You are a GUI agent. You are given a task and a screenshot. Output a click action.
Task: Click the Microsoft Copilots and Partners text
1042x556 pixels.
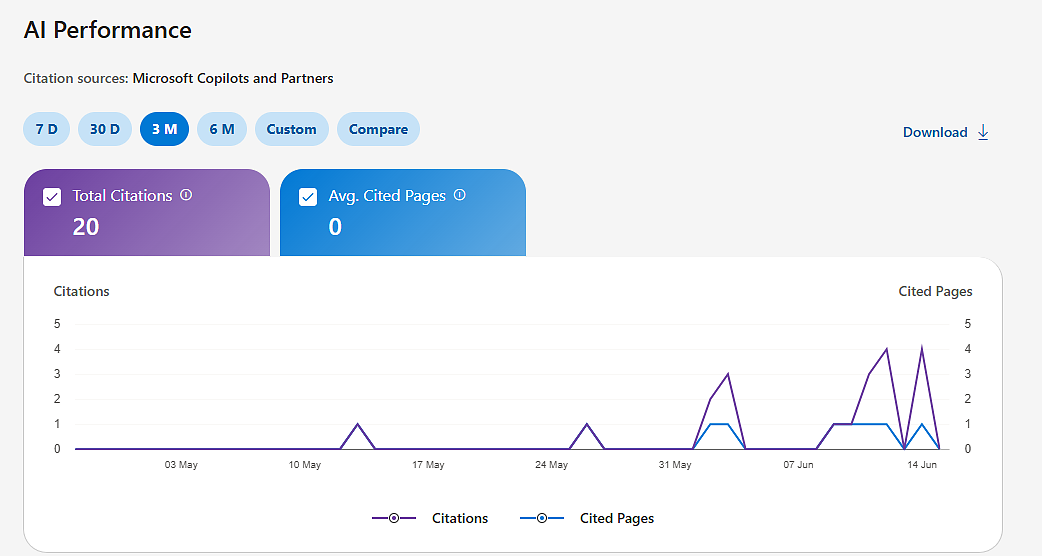pyautogui.click(x=233, y=78)
